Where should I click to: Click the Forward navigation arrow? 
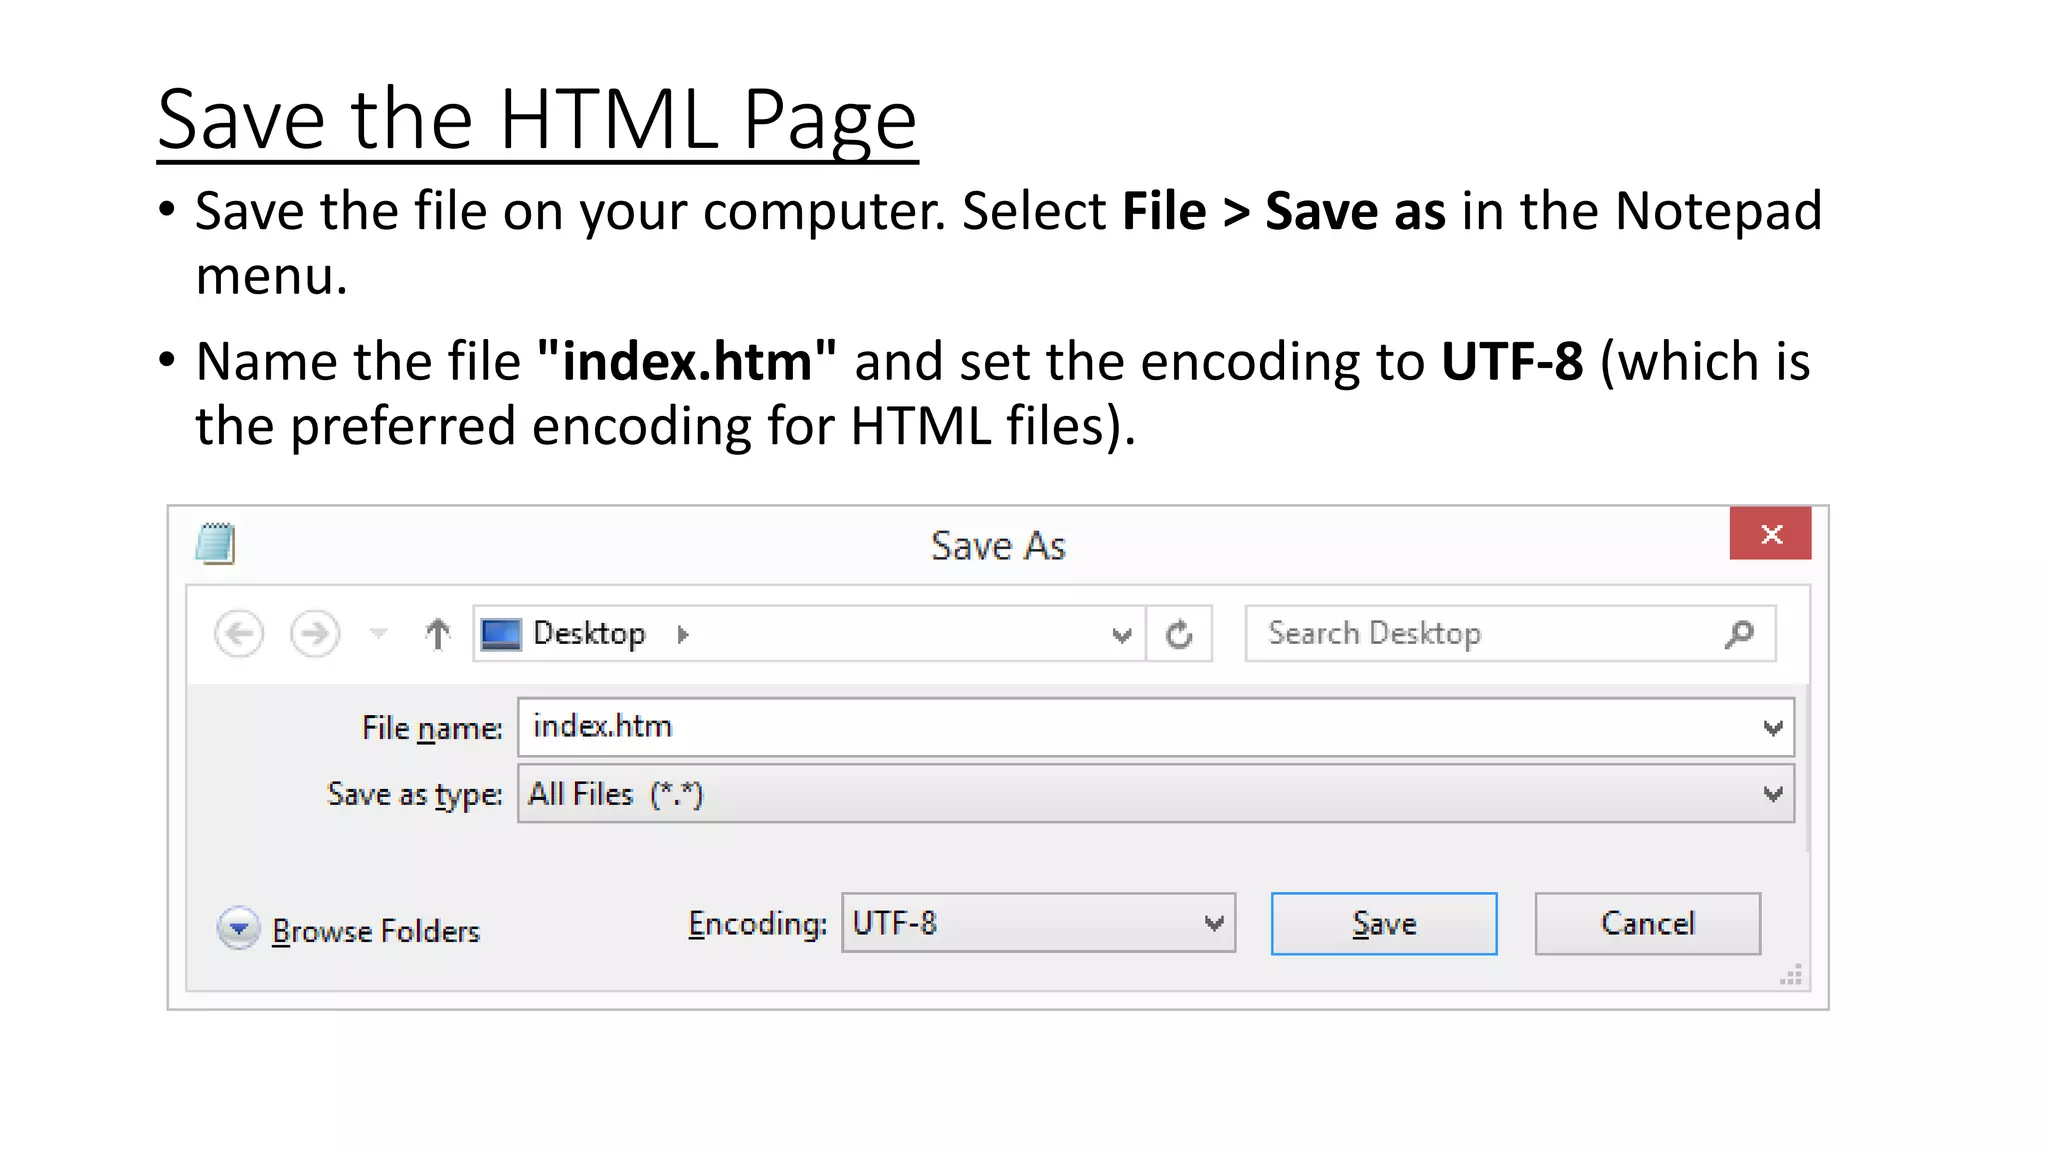click(315, 634)
